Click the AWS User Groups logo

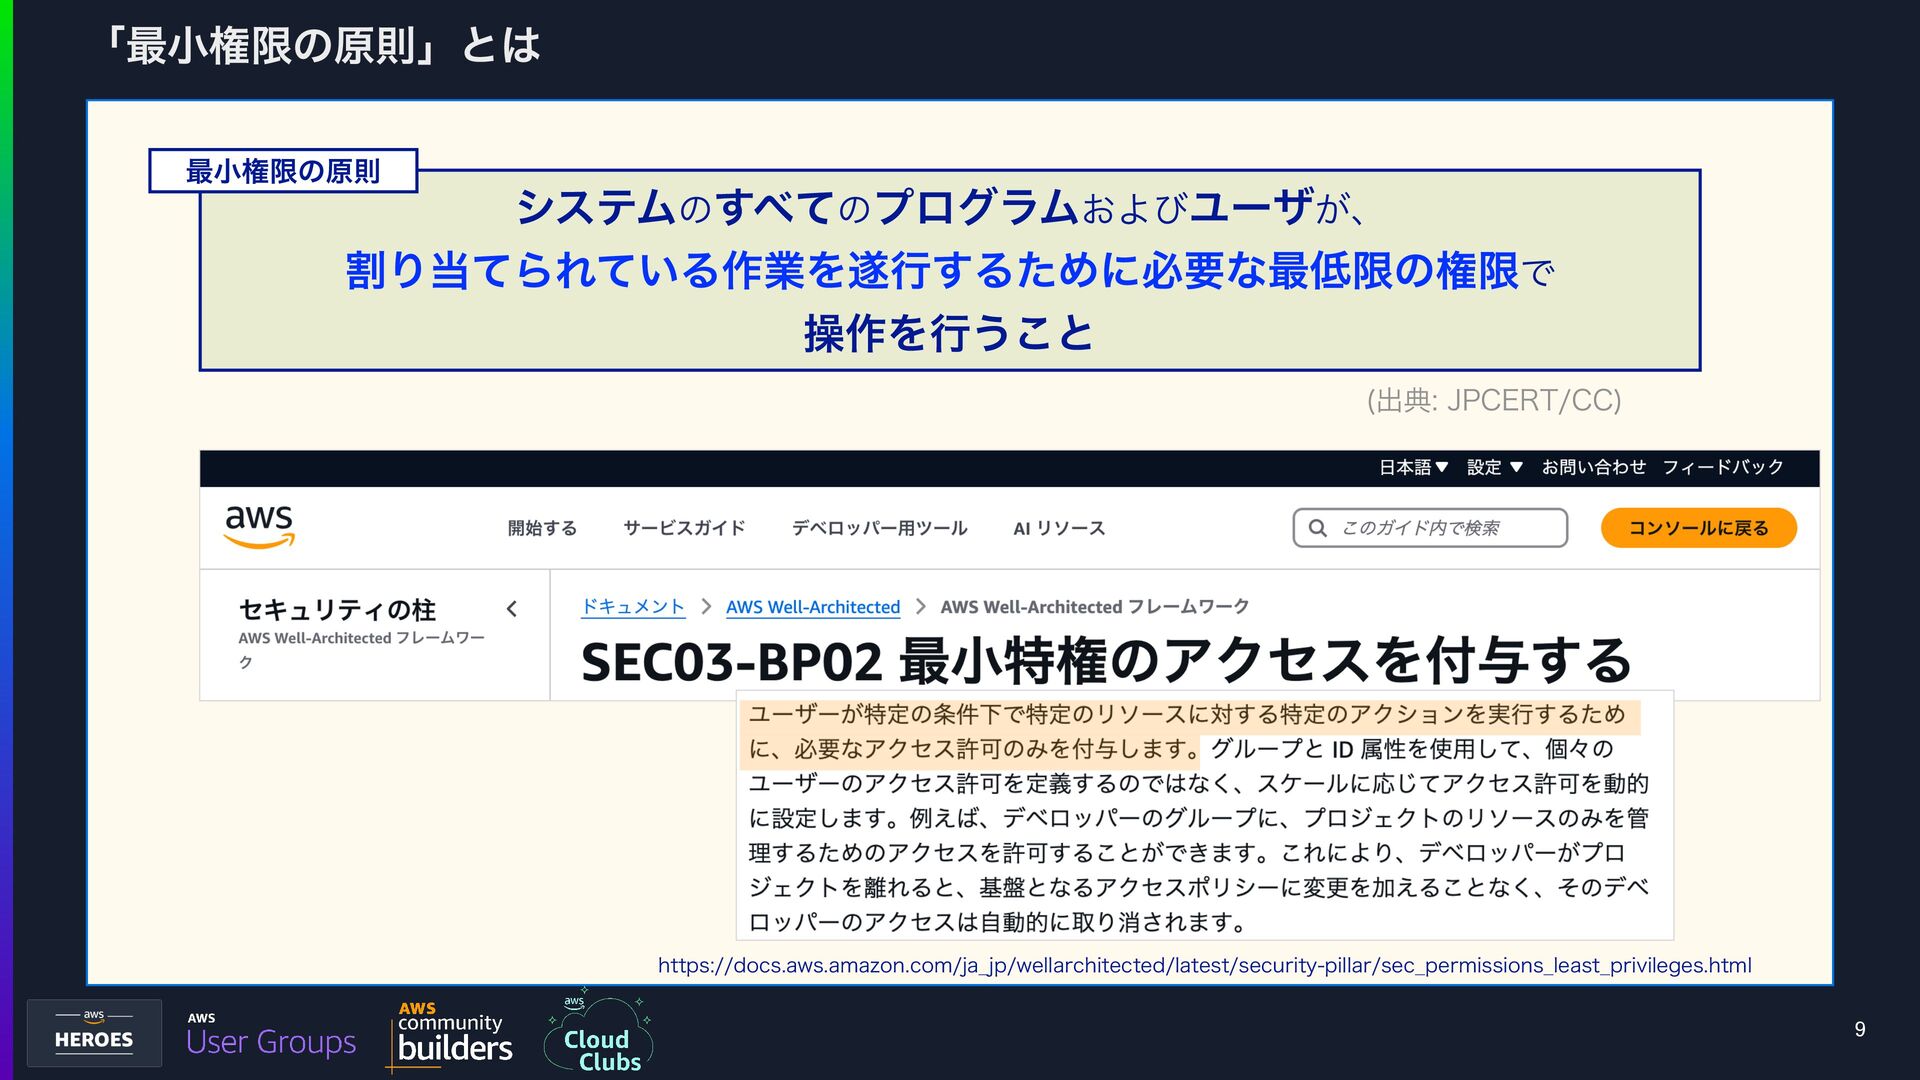tap(271, 1035)
